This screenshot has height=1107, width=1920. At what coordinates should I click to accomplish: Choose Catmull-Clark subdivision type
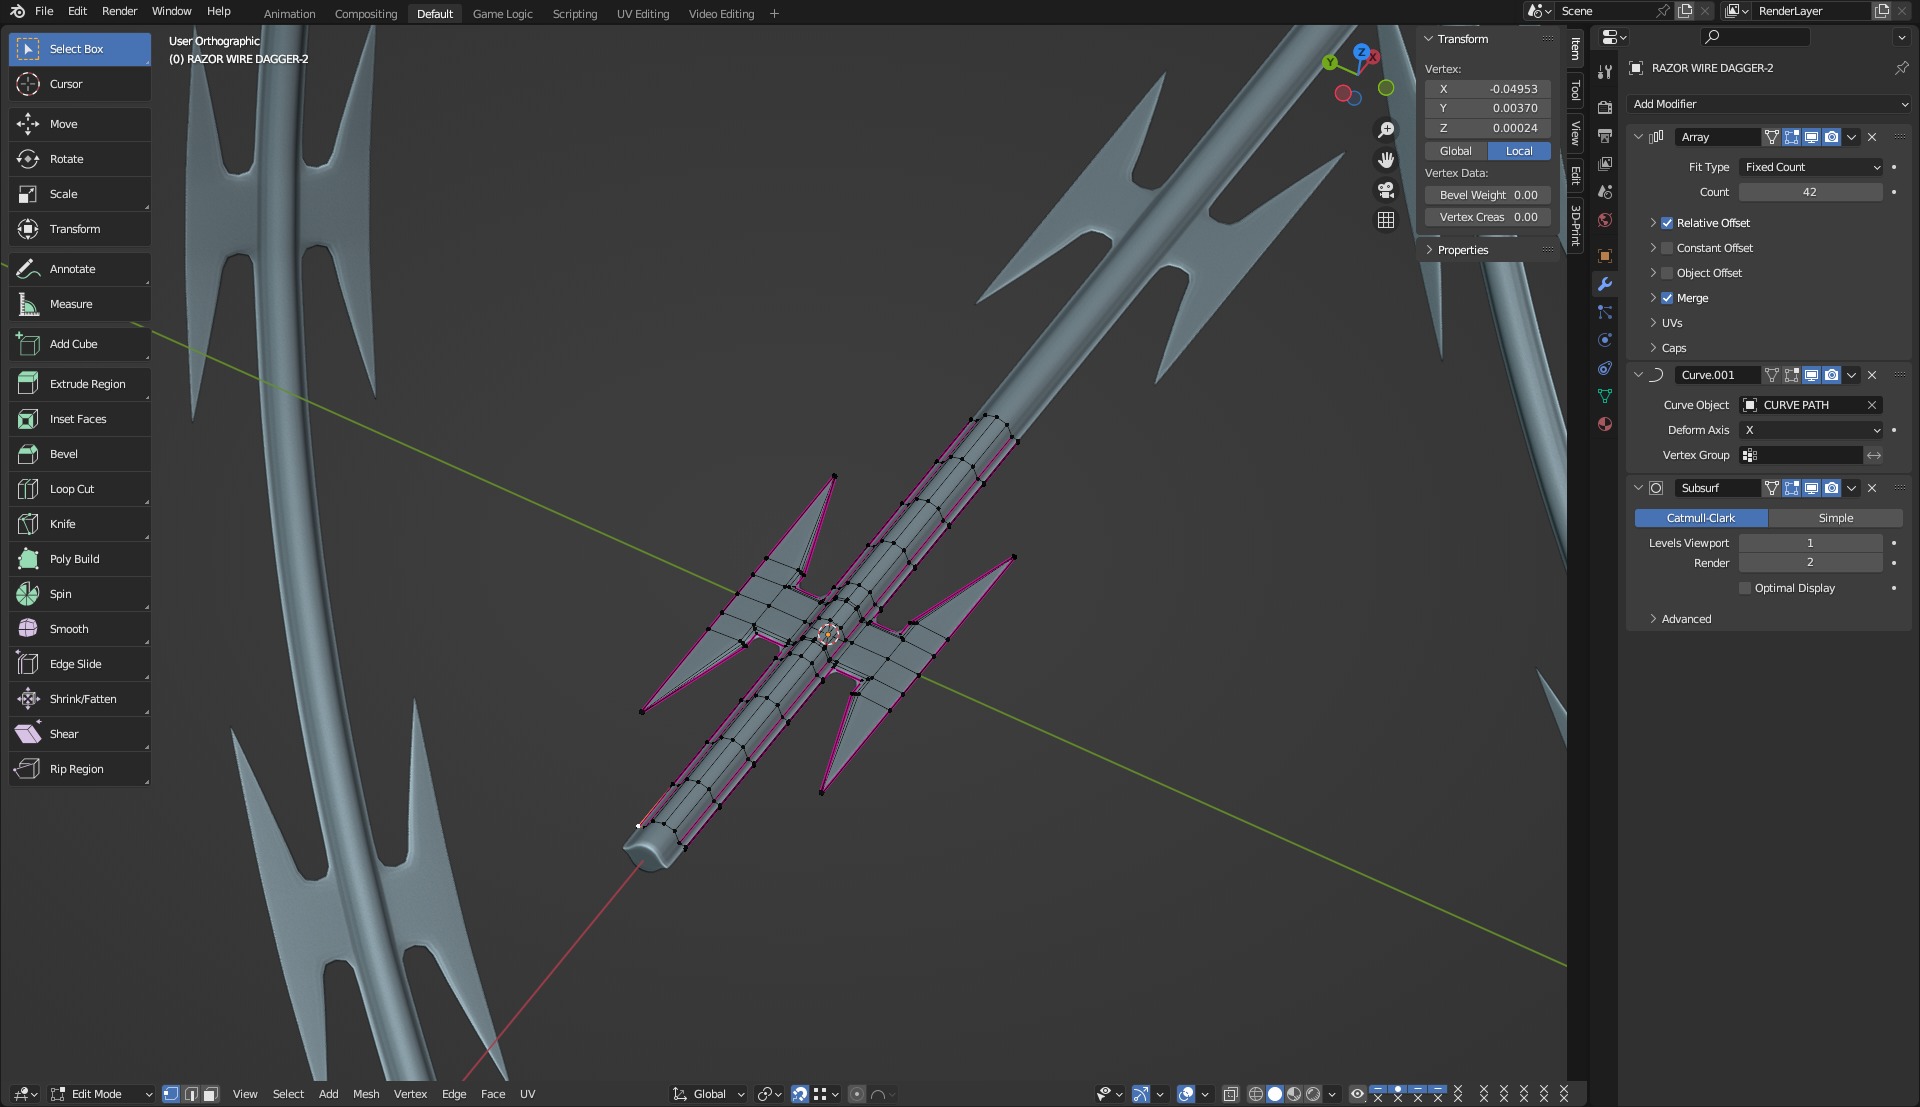[x=1701, y=518]
